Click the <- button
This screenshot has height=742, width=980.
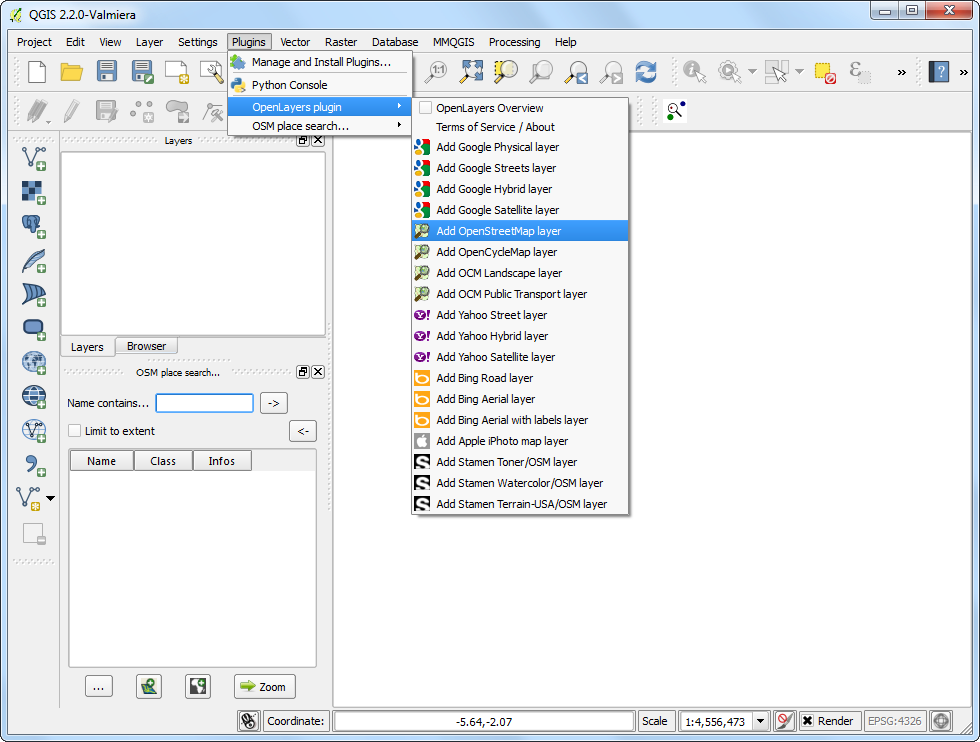(x=303, y=431)
